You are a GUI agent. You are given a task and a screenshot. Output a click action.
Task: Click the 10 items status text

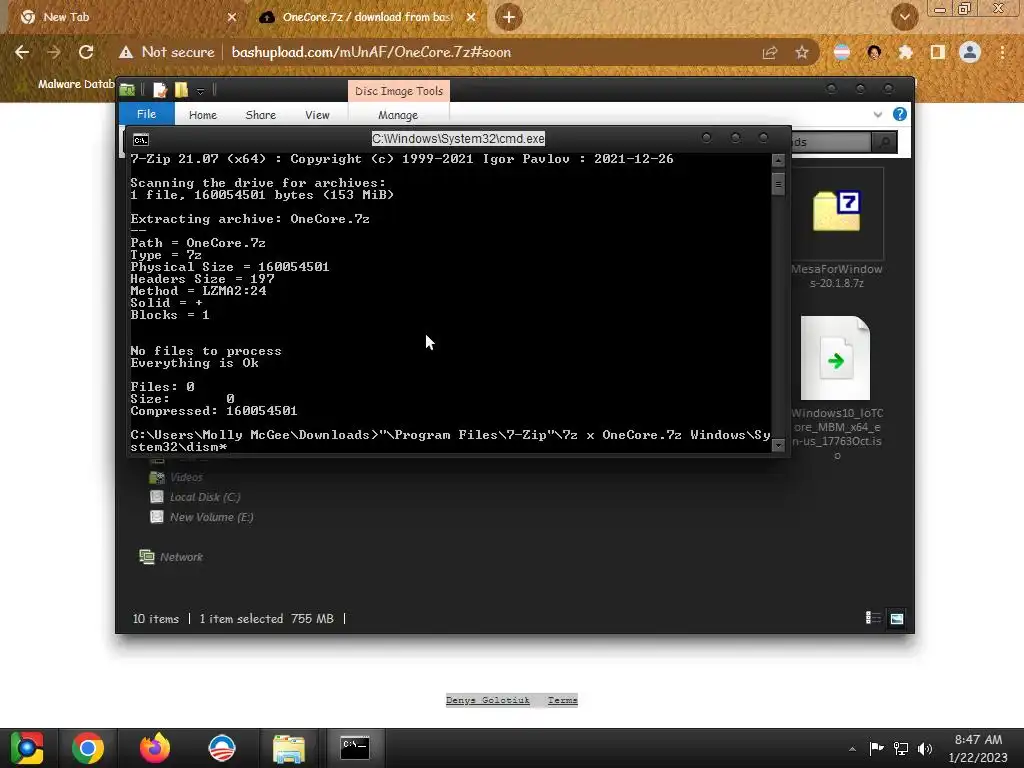[x=155, y=618]
